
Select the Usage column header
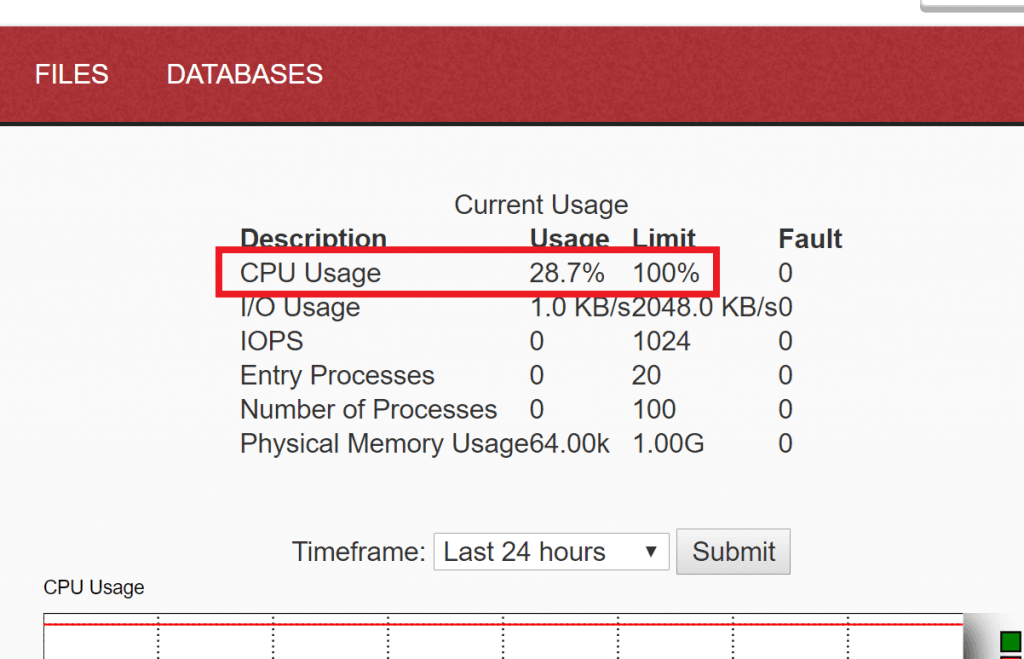pyautogui.click(x=569, y=238)
